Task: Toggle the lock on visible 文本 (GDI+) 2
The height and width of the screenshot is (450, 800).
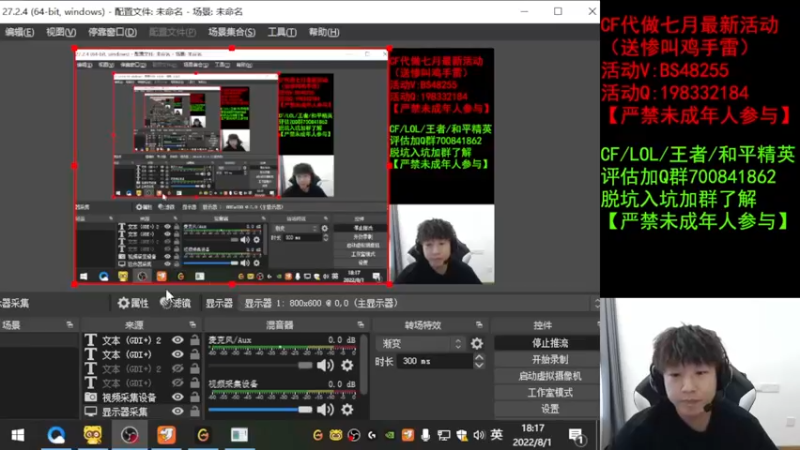Action: [x=194, y=340]
